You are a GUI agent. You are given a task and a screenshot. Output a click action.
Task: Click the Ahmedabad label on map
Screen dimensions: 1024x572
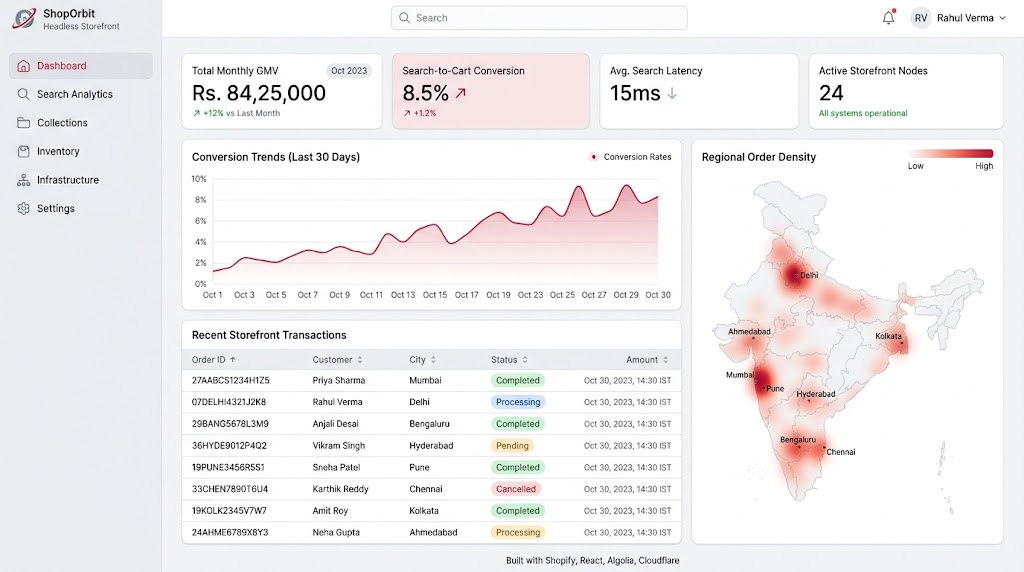coord(749,332)
